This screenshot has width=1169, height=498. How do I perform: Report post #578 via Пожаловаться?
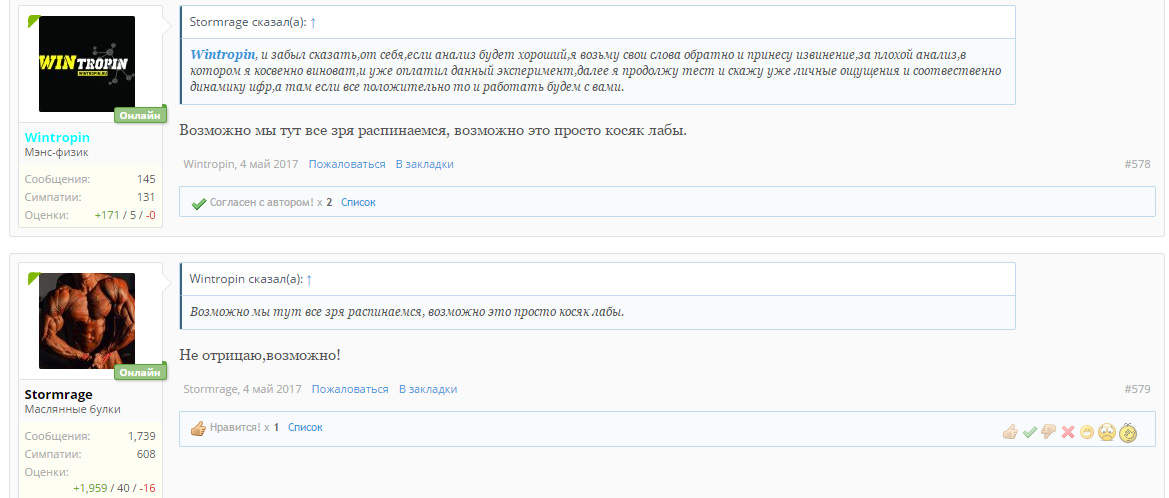(x=346, y=164)
